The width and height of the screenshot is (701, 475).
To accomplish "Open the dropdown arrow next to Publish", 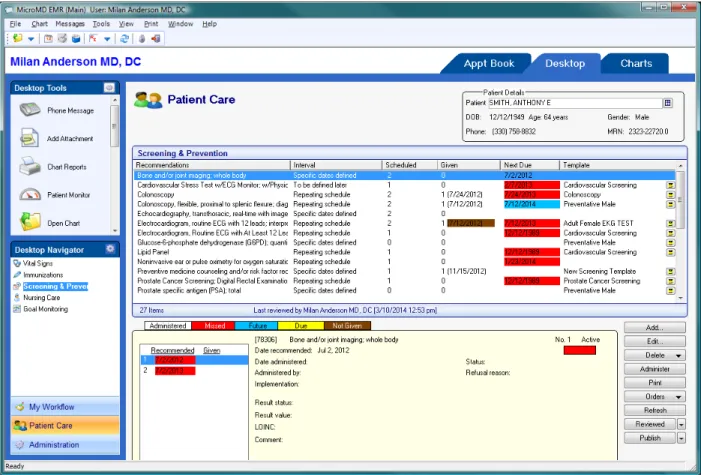I will pyautogui.click(x=681, y=438).
